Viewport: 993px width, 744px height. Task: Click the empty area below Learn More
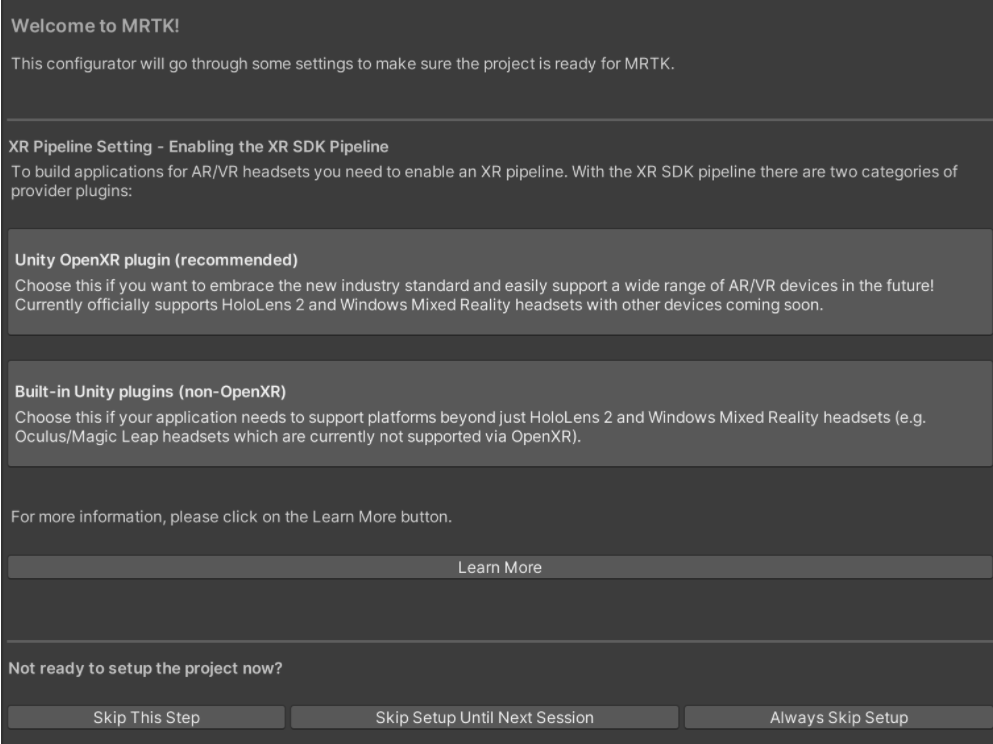[x=496, y=608]
